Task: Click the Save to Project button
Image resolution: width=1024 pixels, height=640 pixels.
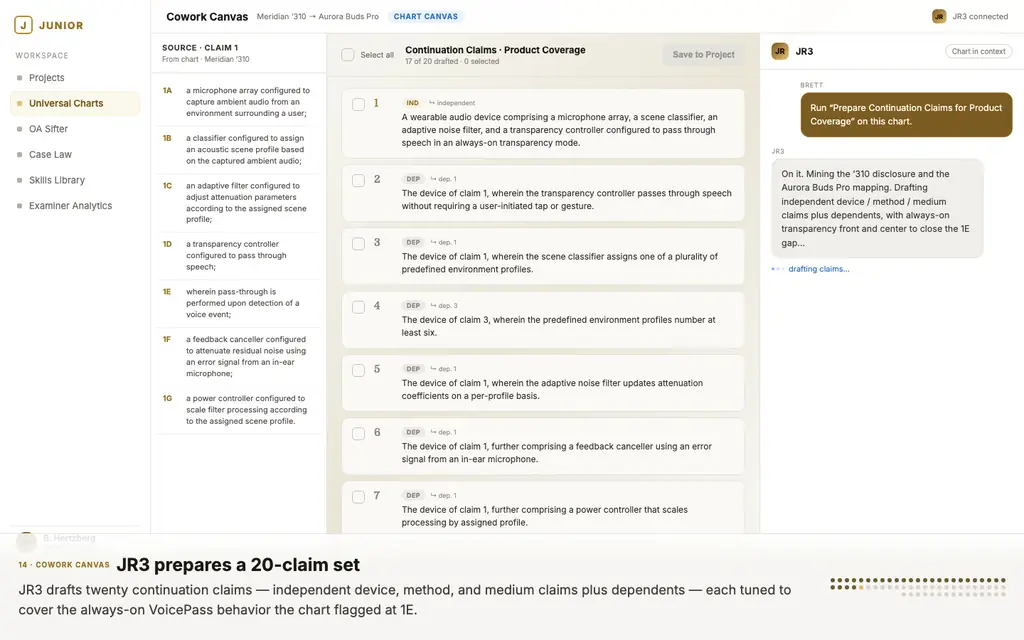Action: point(703,55)
